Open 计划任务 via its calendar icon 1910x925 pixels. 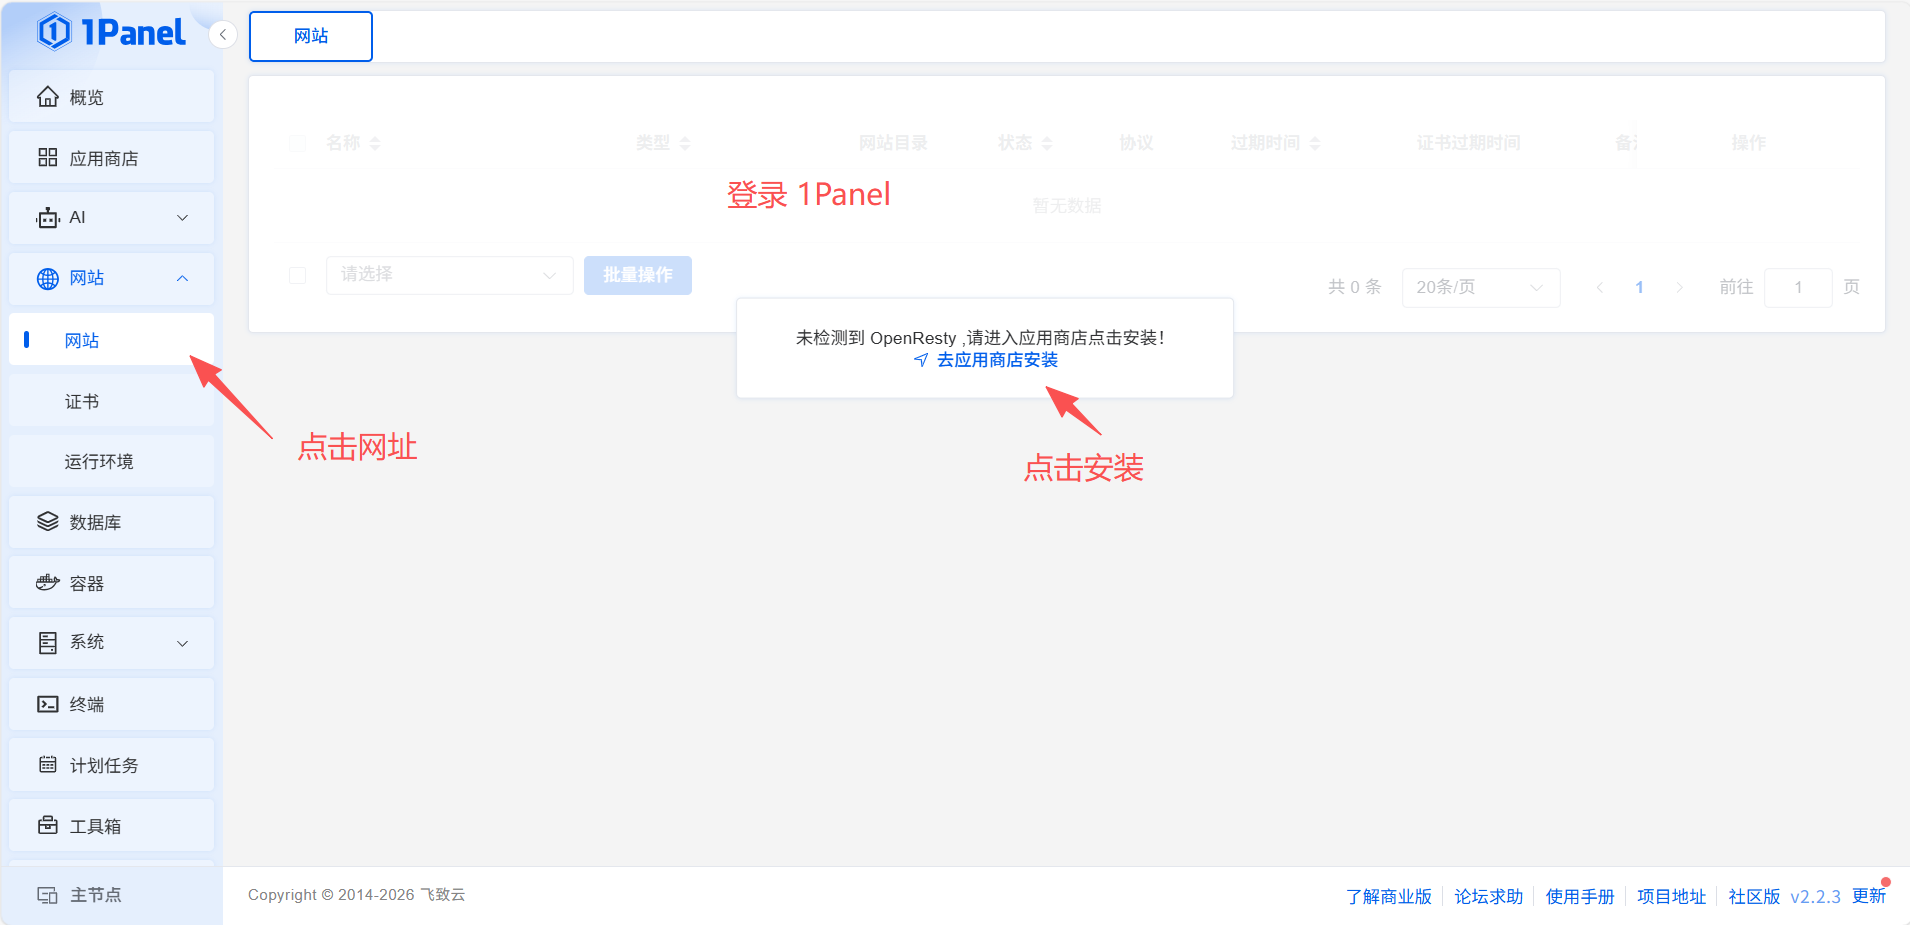[x=48, y=765]
